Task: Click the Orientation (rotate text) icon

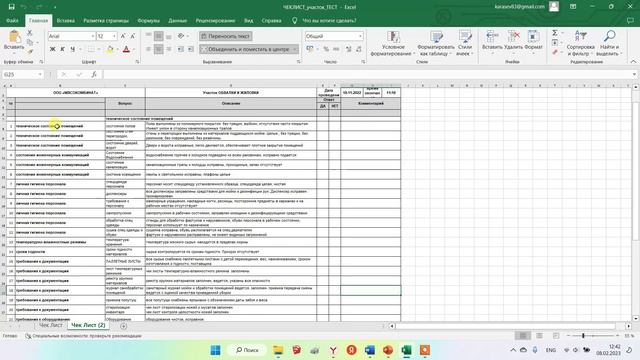Action: [181, 36]
